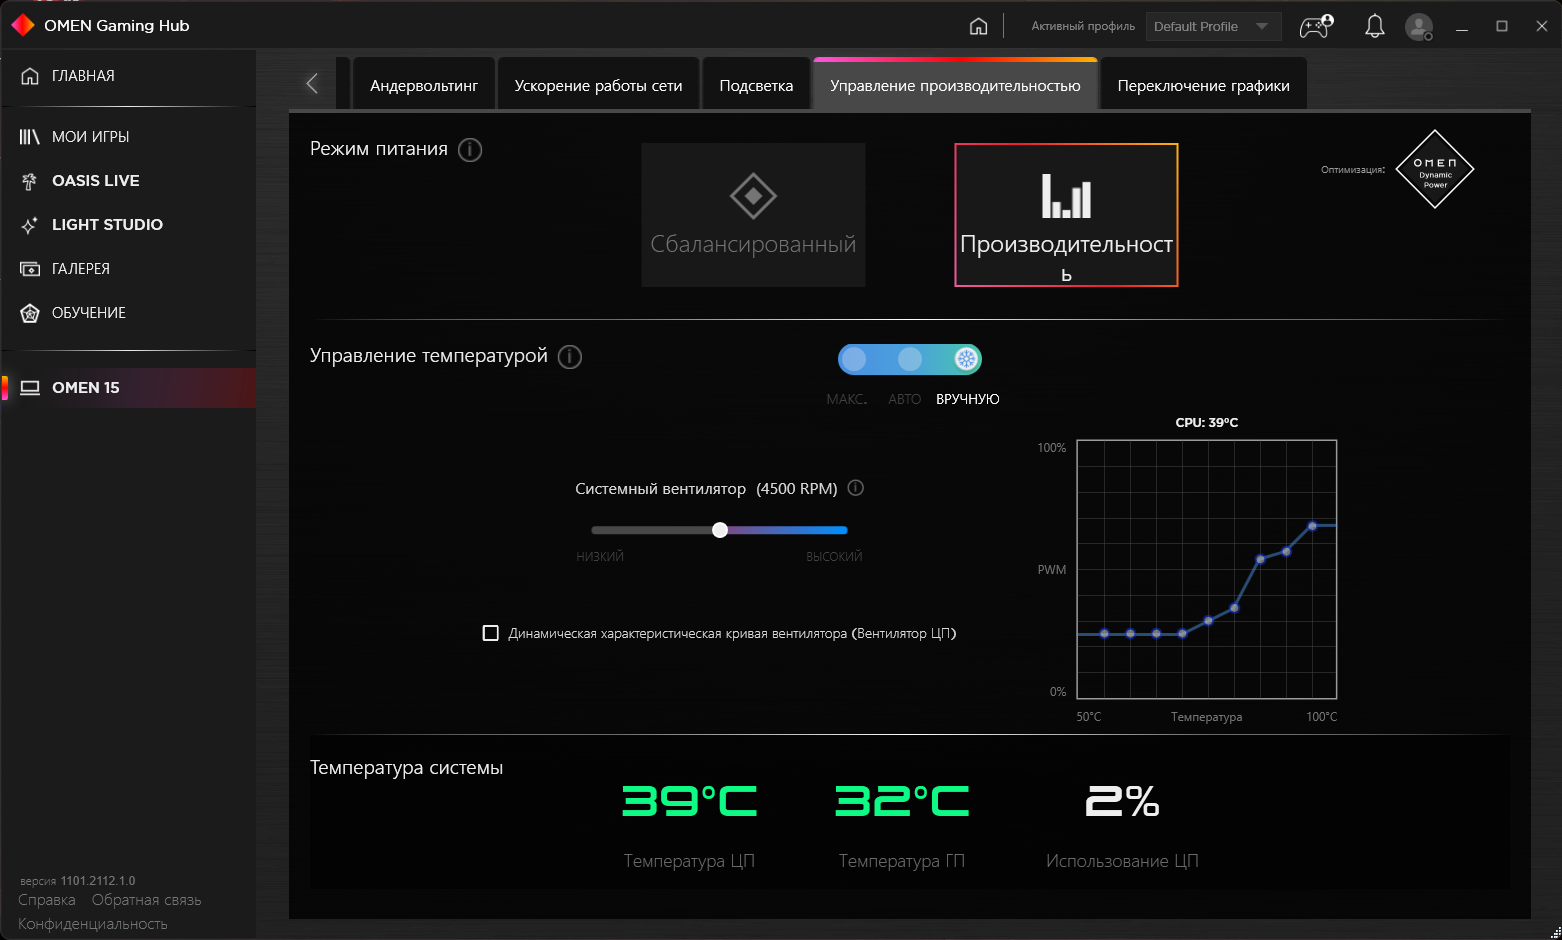Go to home via title bar house icon
The width and height of the screenshot is (1562, 940).
(978, 26)
